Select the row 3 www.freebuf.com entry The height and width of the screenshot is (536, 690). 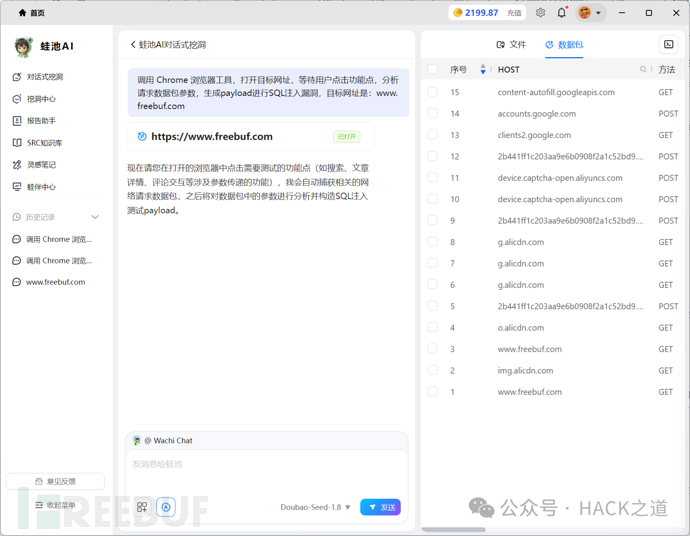pos(530,349)
